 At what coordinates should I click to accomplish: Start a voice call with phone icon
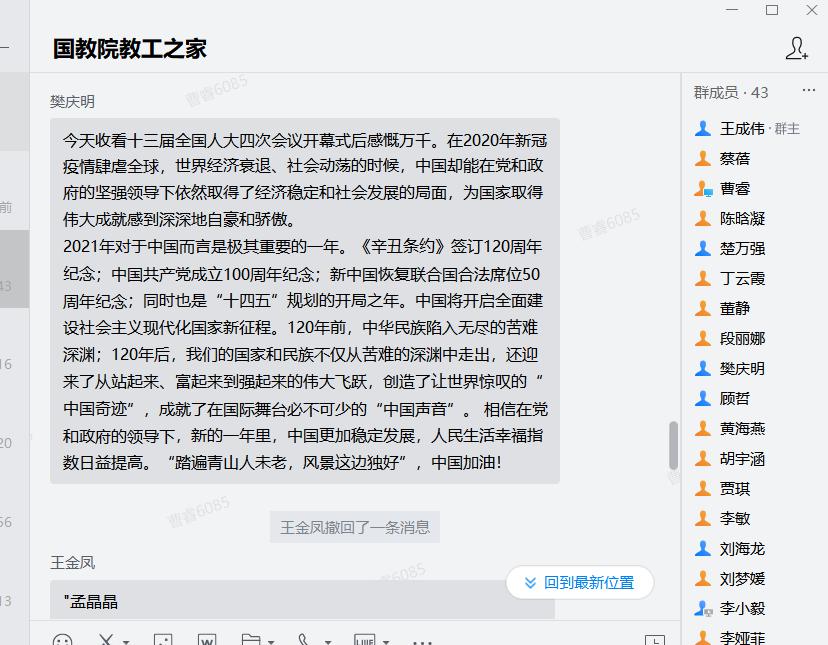[303, 640]
